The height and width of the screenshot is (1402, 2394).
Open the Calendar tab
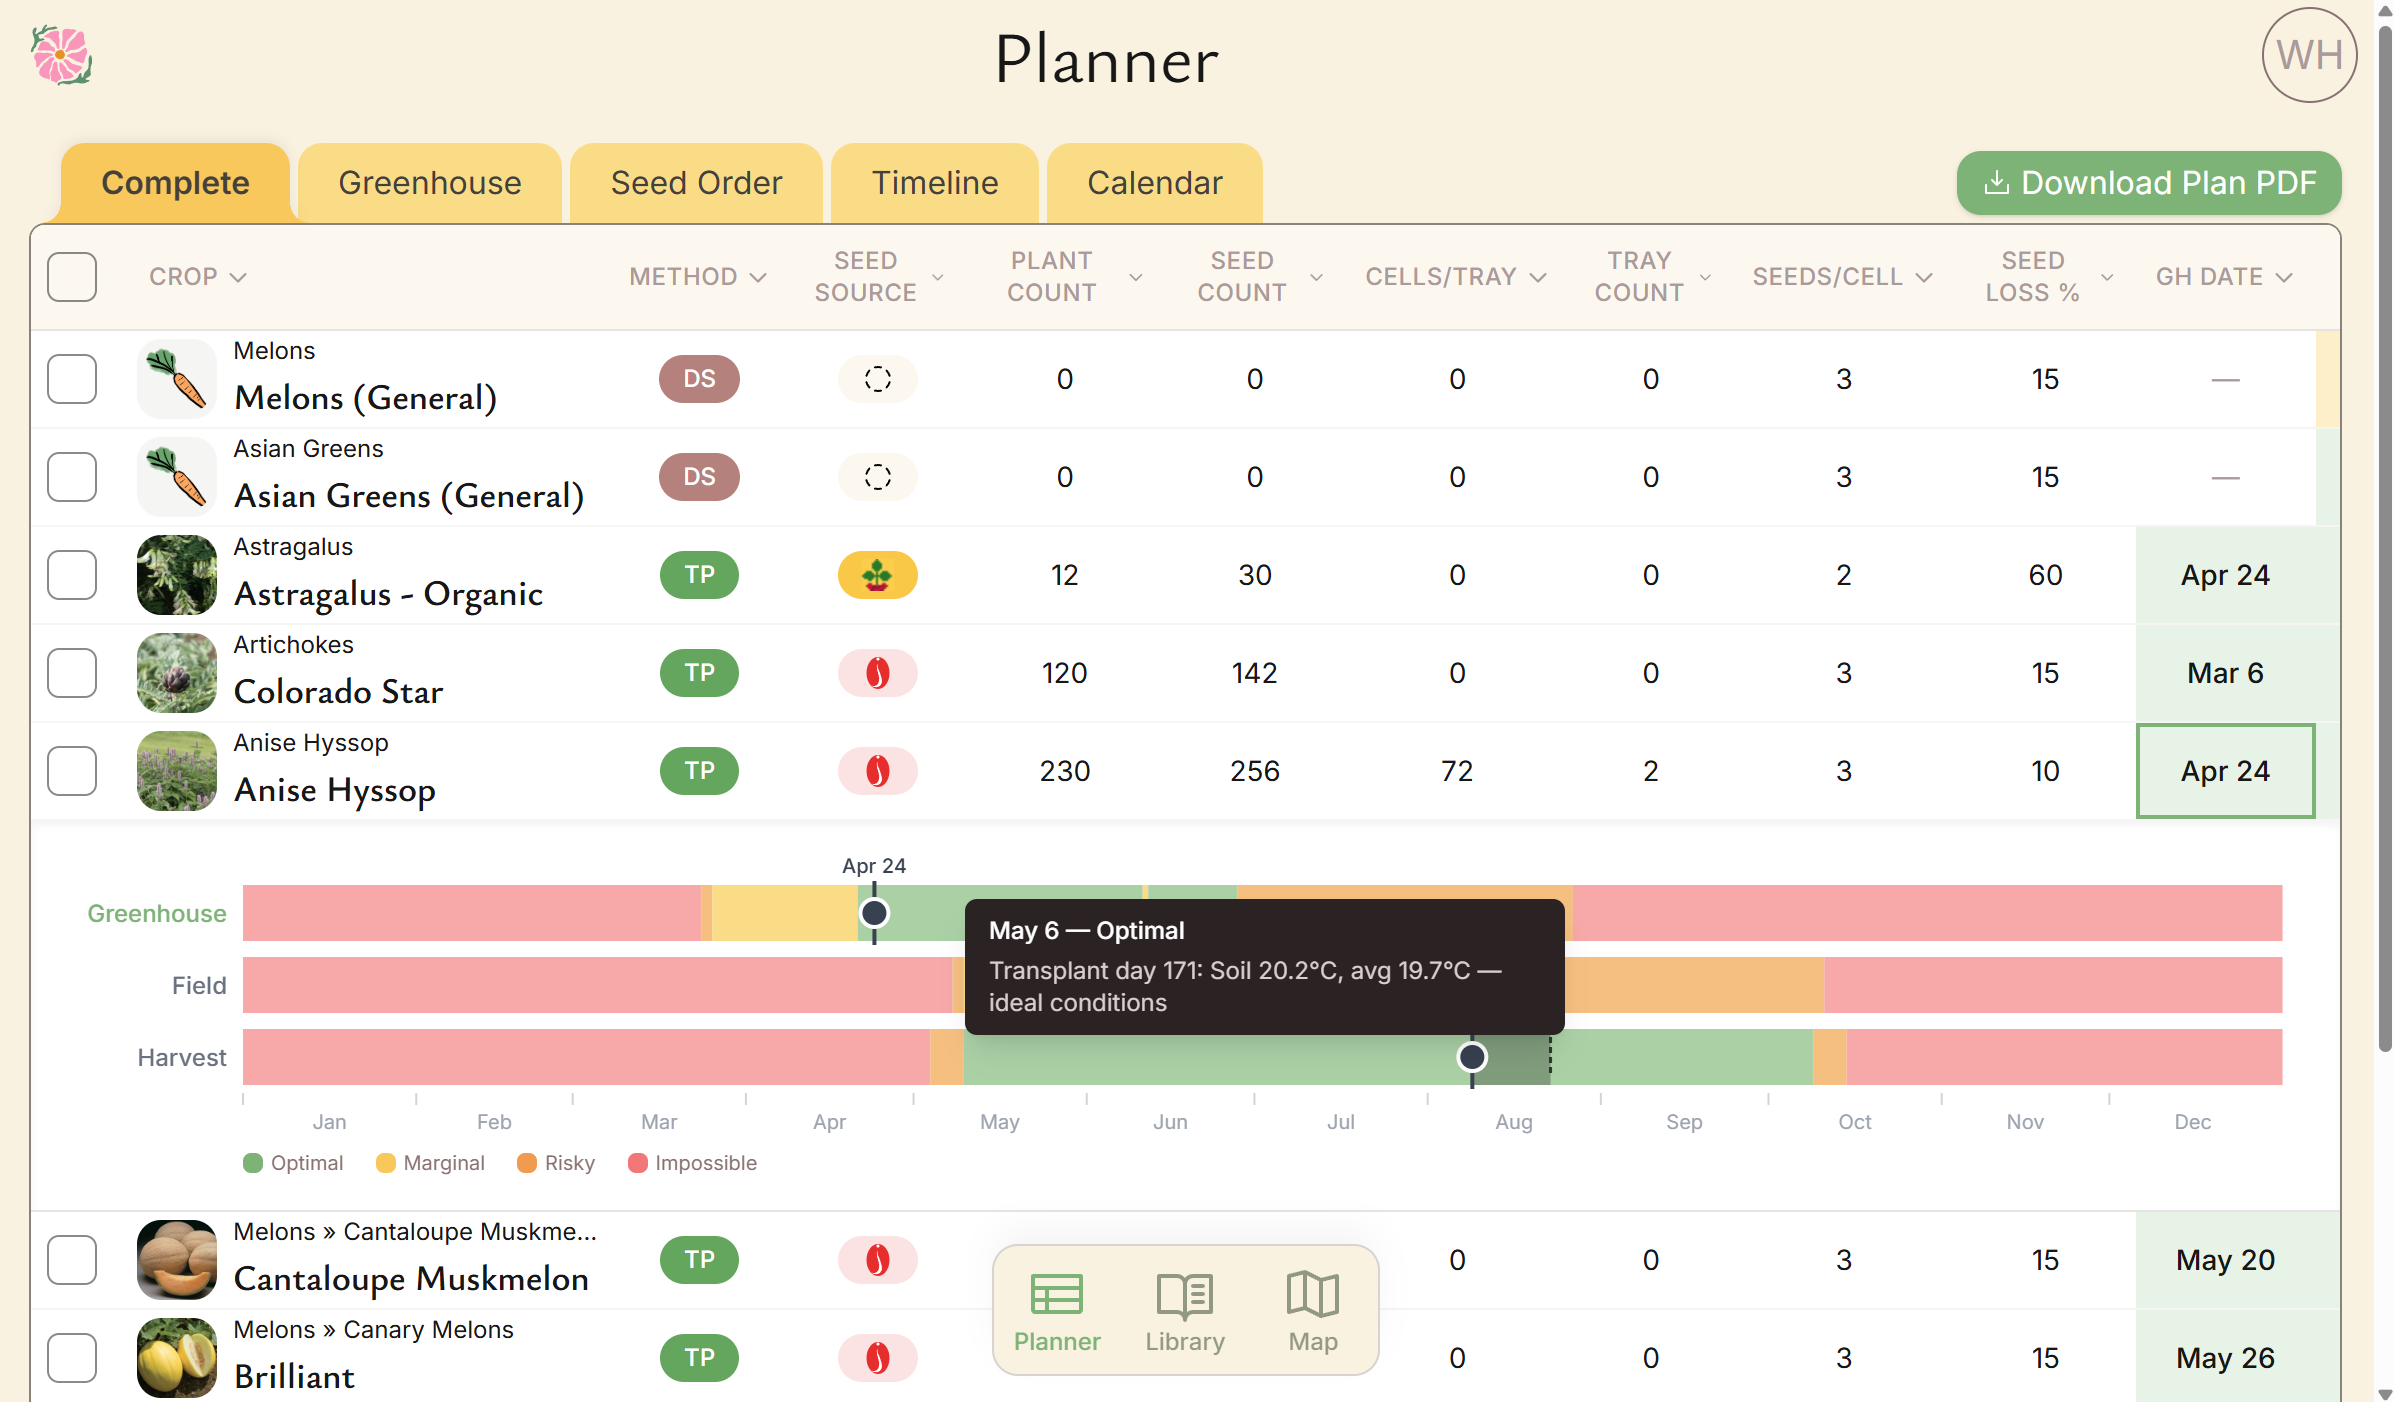(x=1154, y=183)
